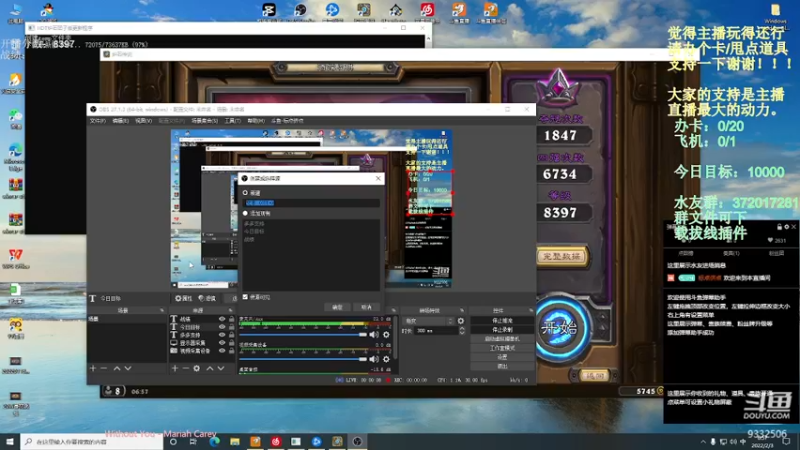The width and height of the screenshot is (800, 450).
Task: Click 确定 to confirm the source dialog
Action: 337,307
